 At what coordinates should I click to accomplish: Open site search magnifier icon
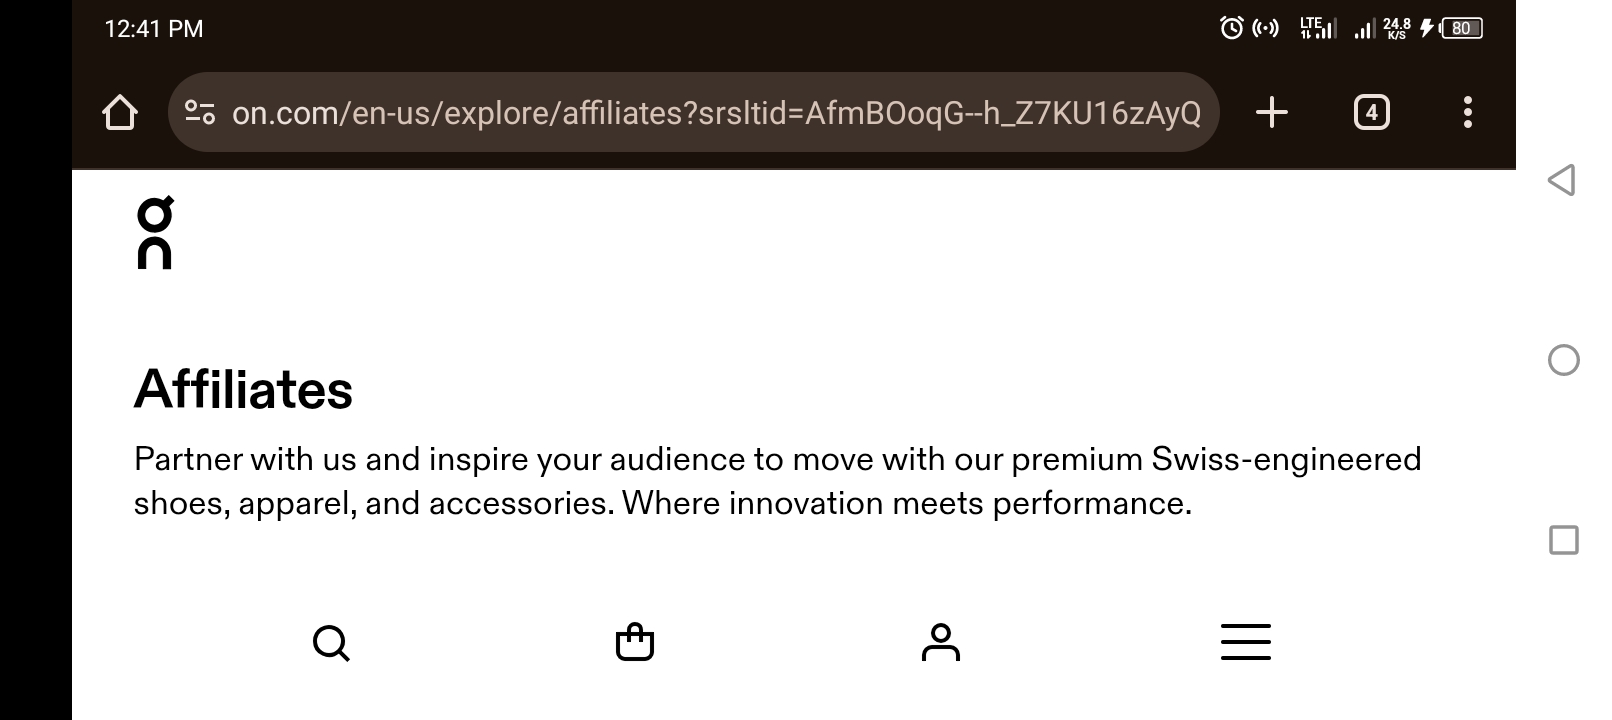[x=331, y=643]
